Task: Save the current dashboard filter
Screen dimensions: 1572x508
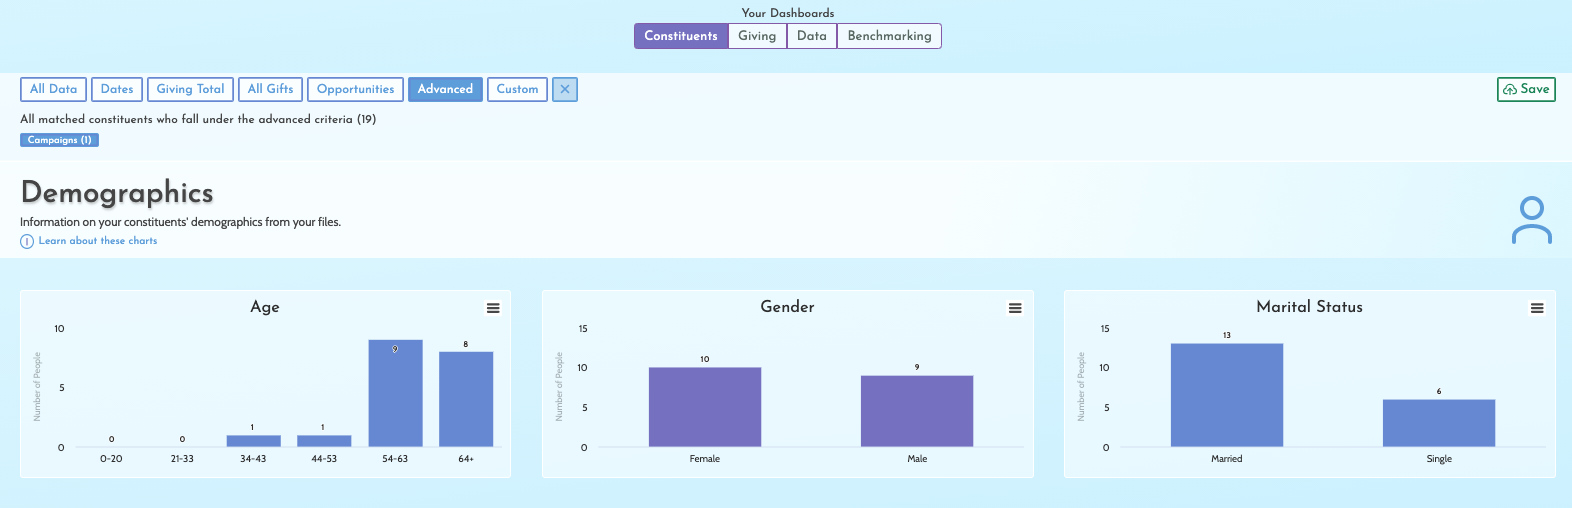Action: [x=1526, y=89]
